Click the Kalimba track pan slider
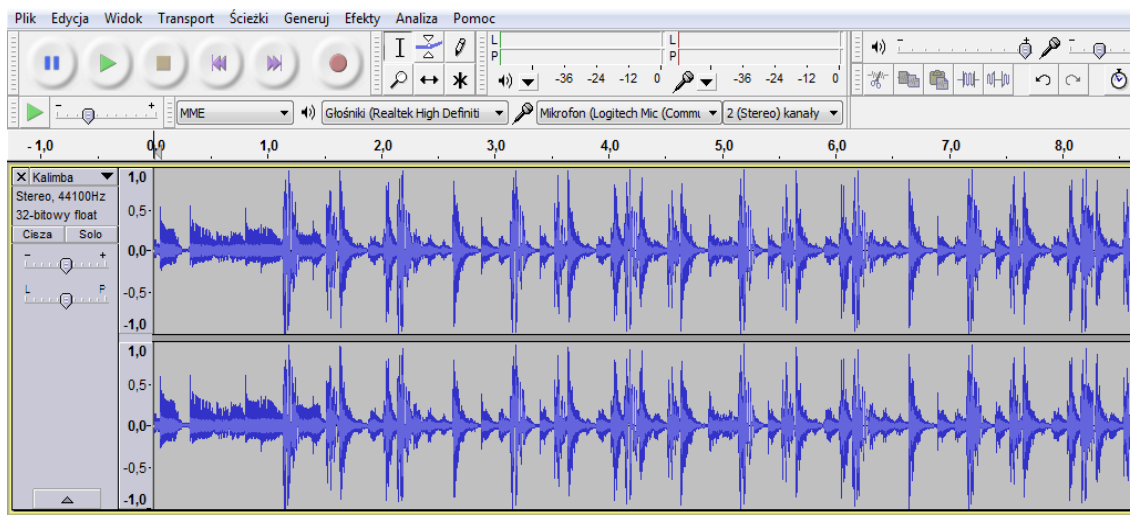1138x522 pixels. (x=66, y=299)
